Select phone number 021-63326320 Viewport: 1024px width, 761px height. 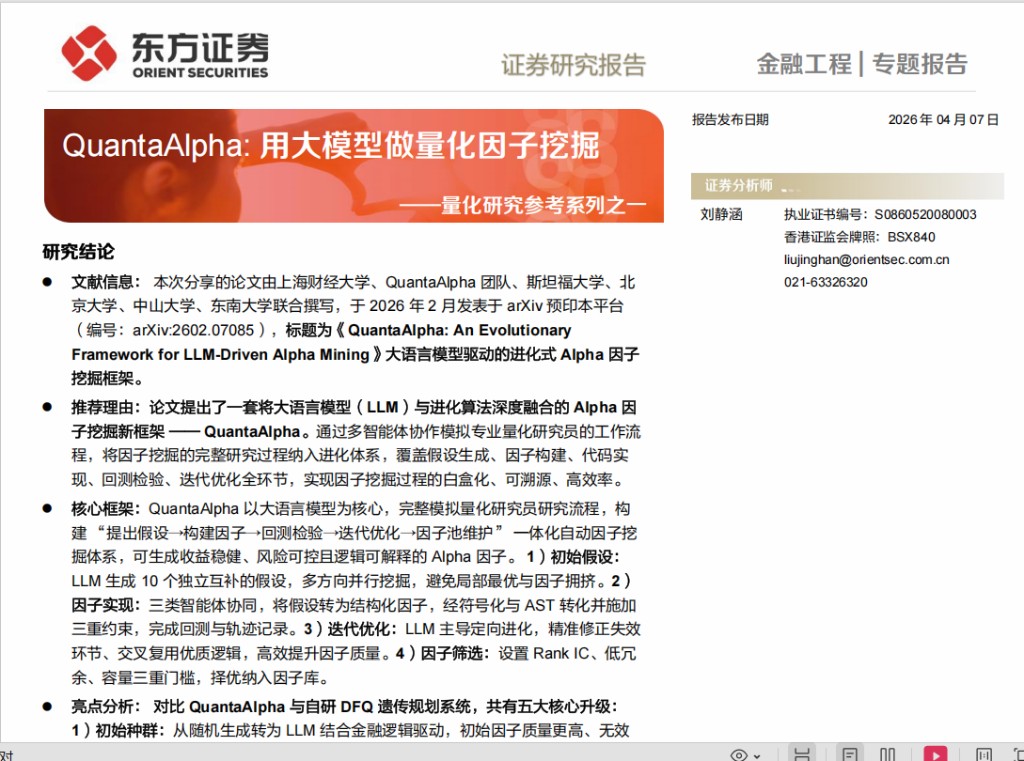click(825, 282)
